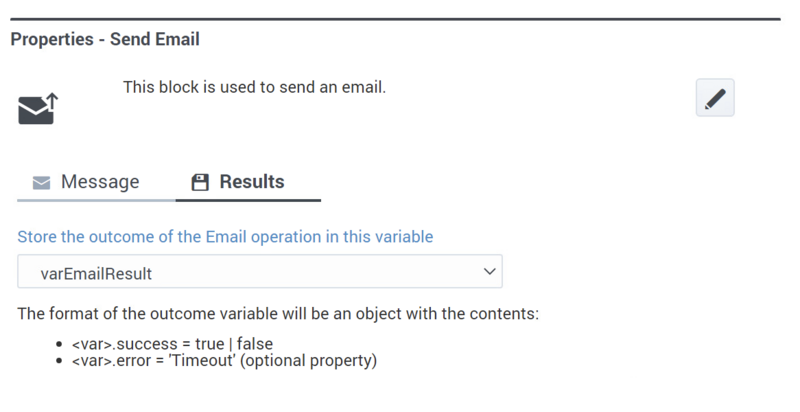Click the '<var>.success = true | false' line

click(172, 344)
